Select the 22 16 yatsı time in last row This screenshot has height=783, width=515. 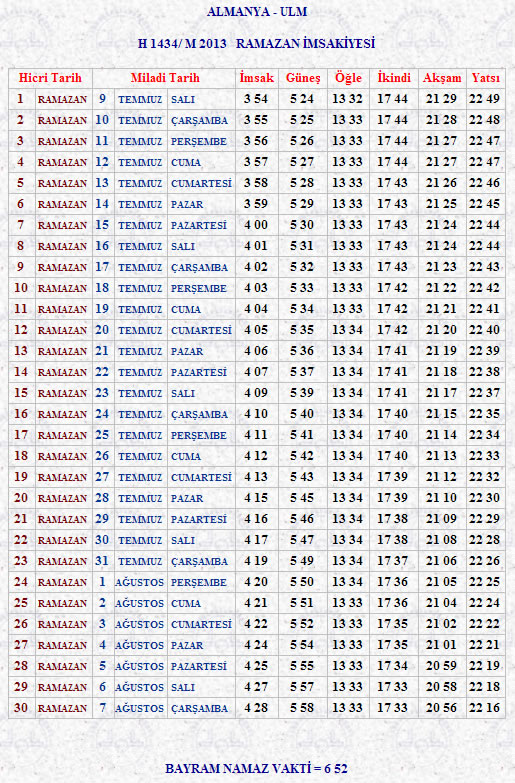(x=485, y=708)
